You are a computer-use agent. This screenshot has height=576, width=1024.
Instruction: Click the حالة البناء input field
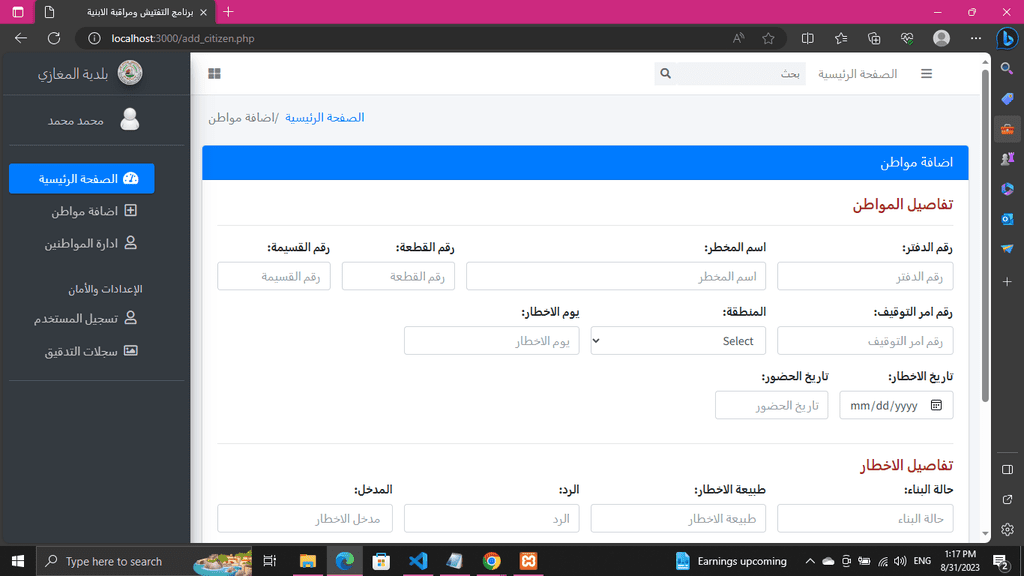point(865,519)
